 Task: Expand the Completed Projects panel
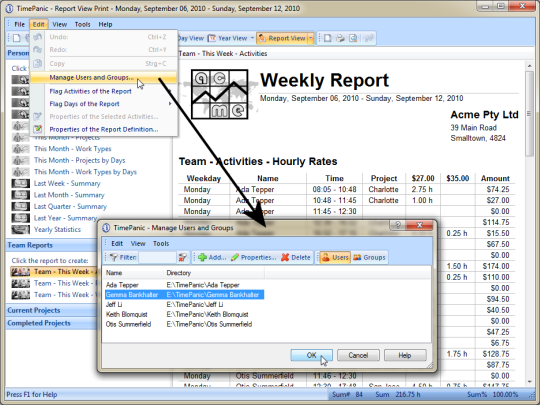coord(52,323)
